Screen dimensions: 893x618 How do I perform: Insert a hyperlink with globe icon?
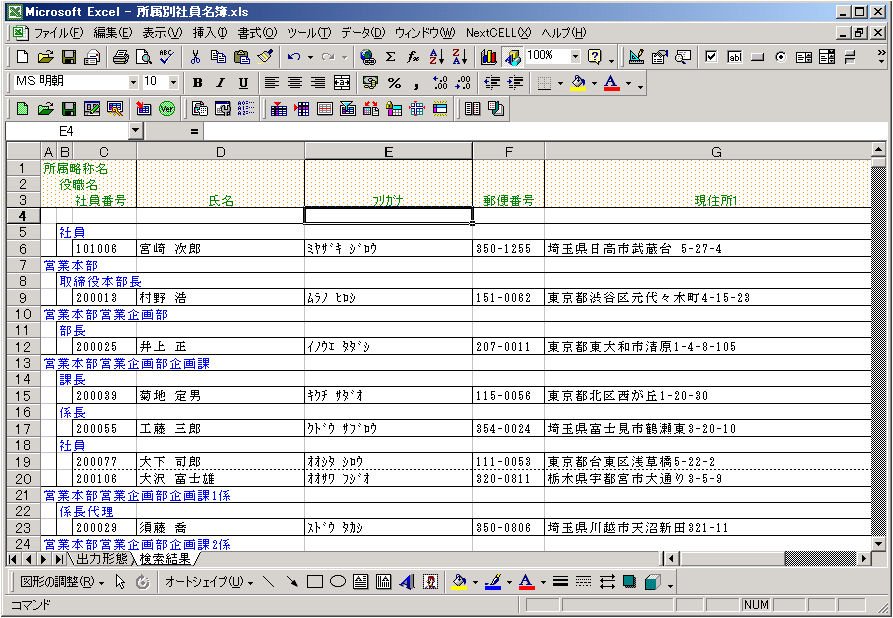(368, 56)
